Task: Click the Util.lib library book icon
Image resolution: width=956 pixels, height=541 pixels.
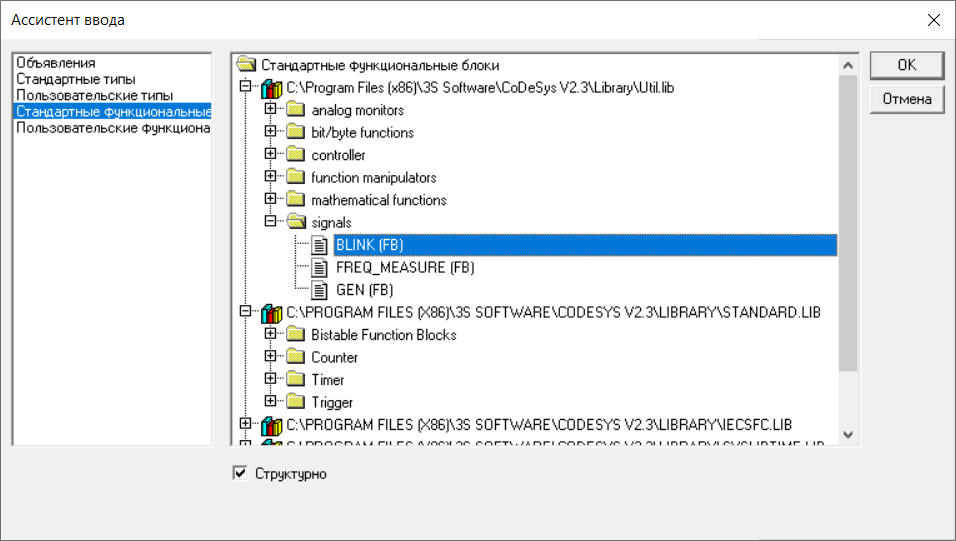Action: click(271, 88)
